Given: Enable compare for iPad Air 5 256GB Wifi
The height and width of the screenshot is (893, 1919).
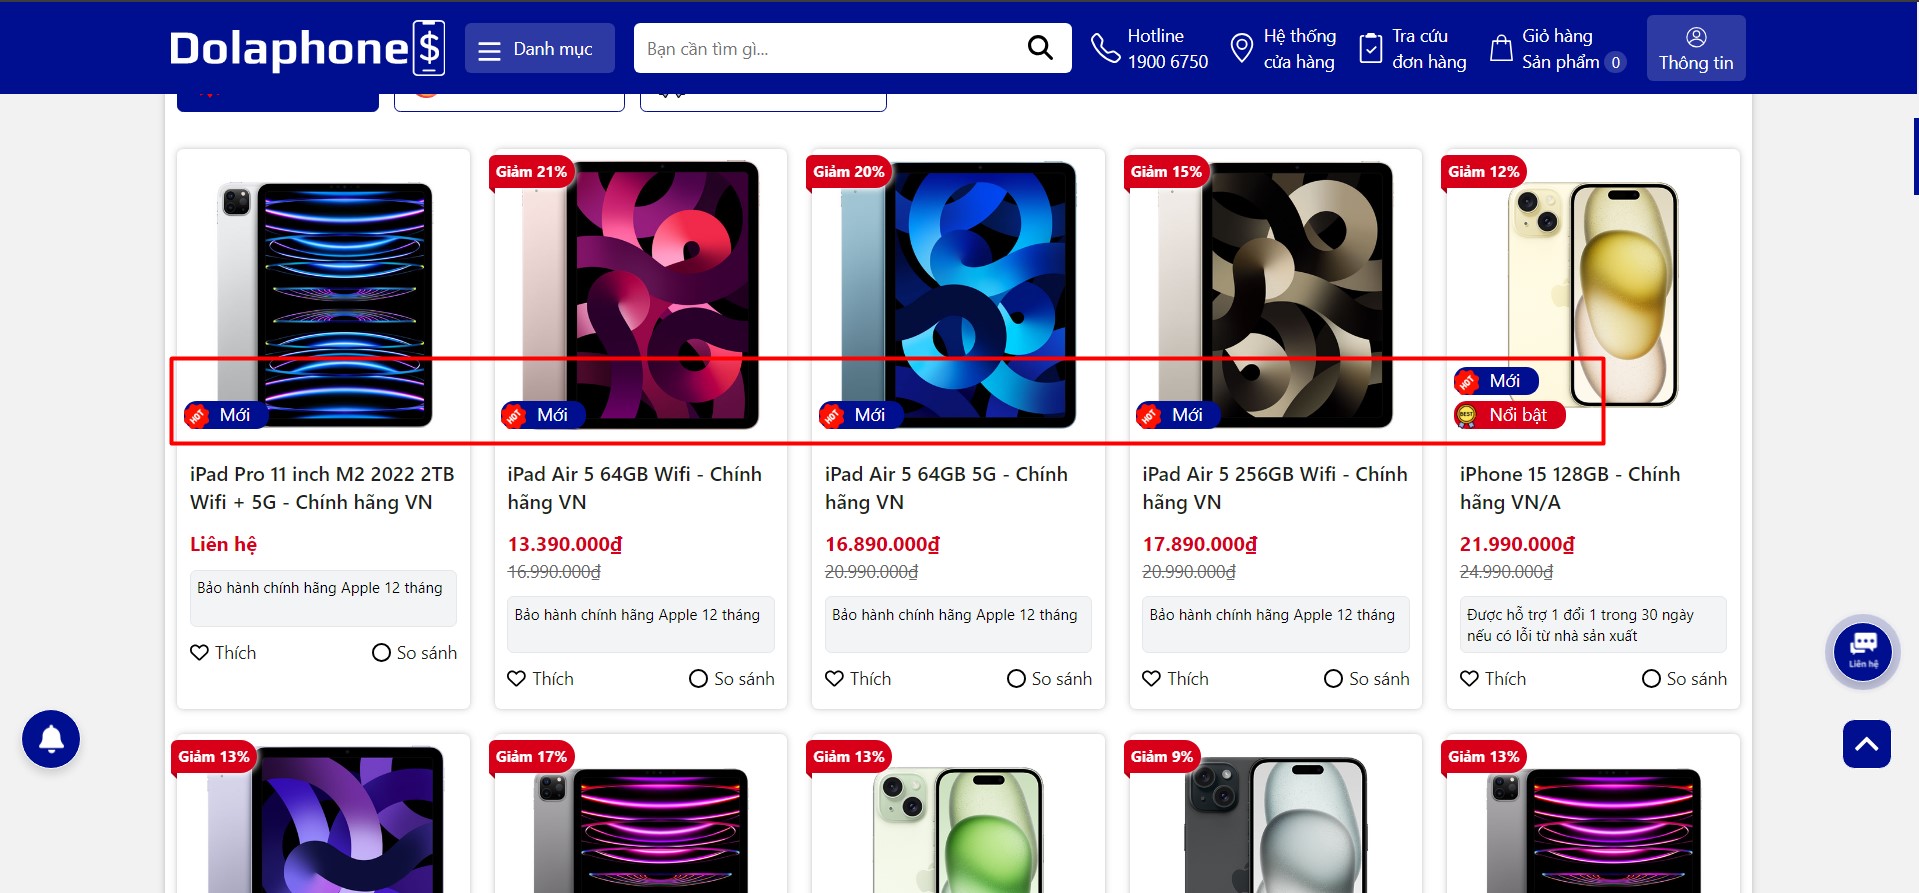Looking at the screenshot, I should pos(1333,679).
